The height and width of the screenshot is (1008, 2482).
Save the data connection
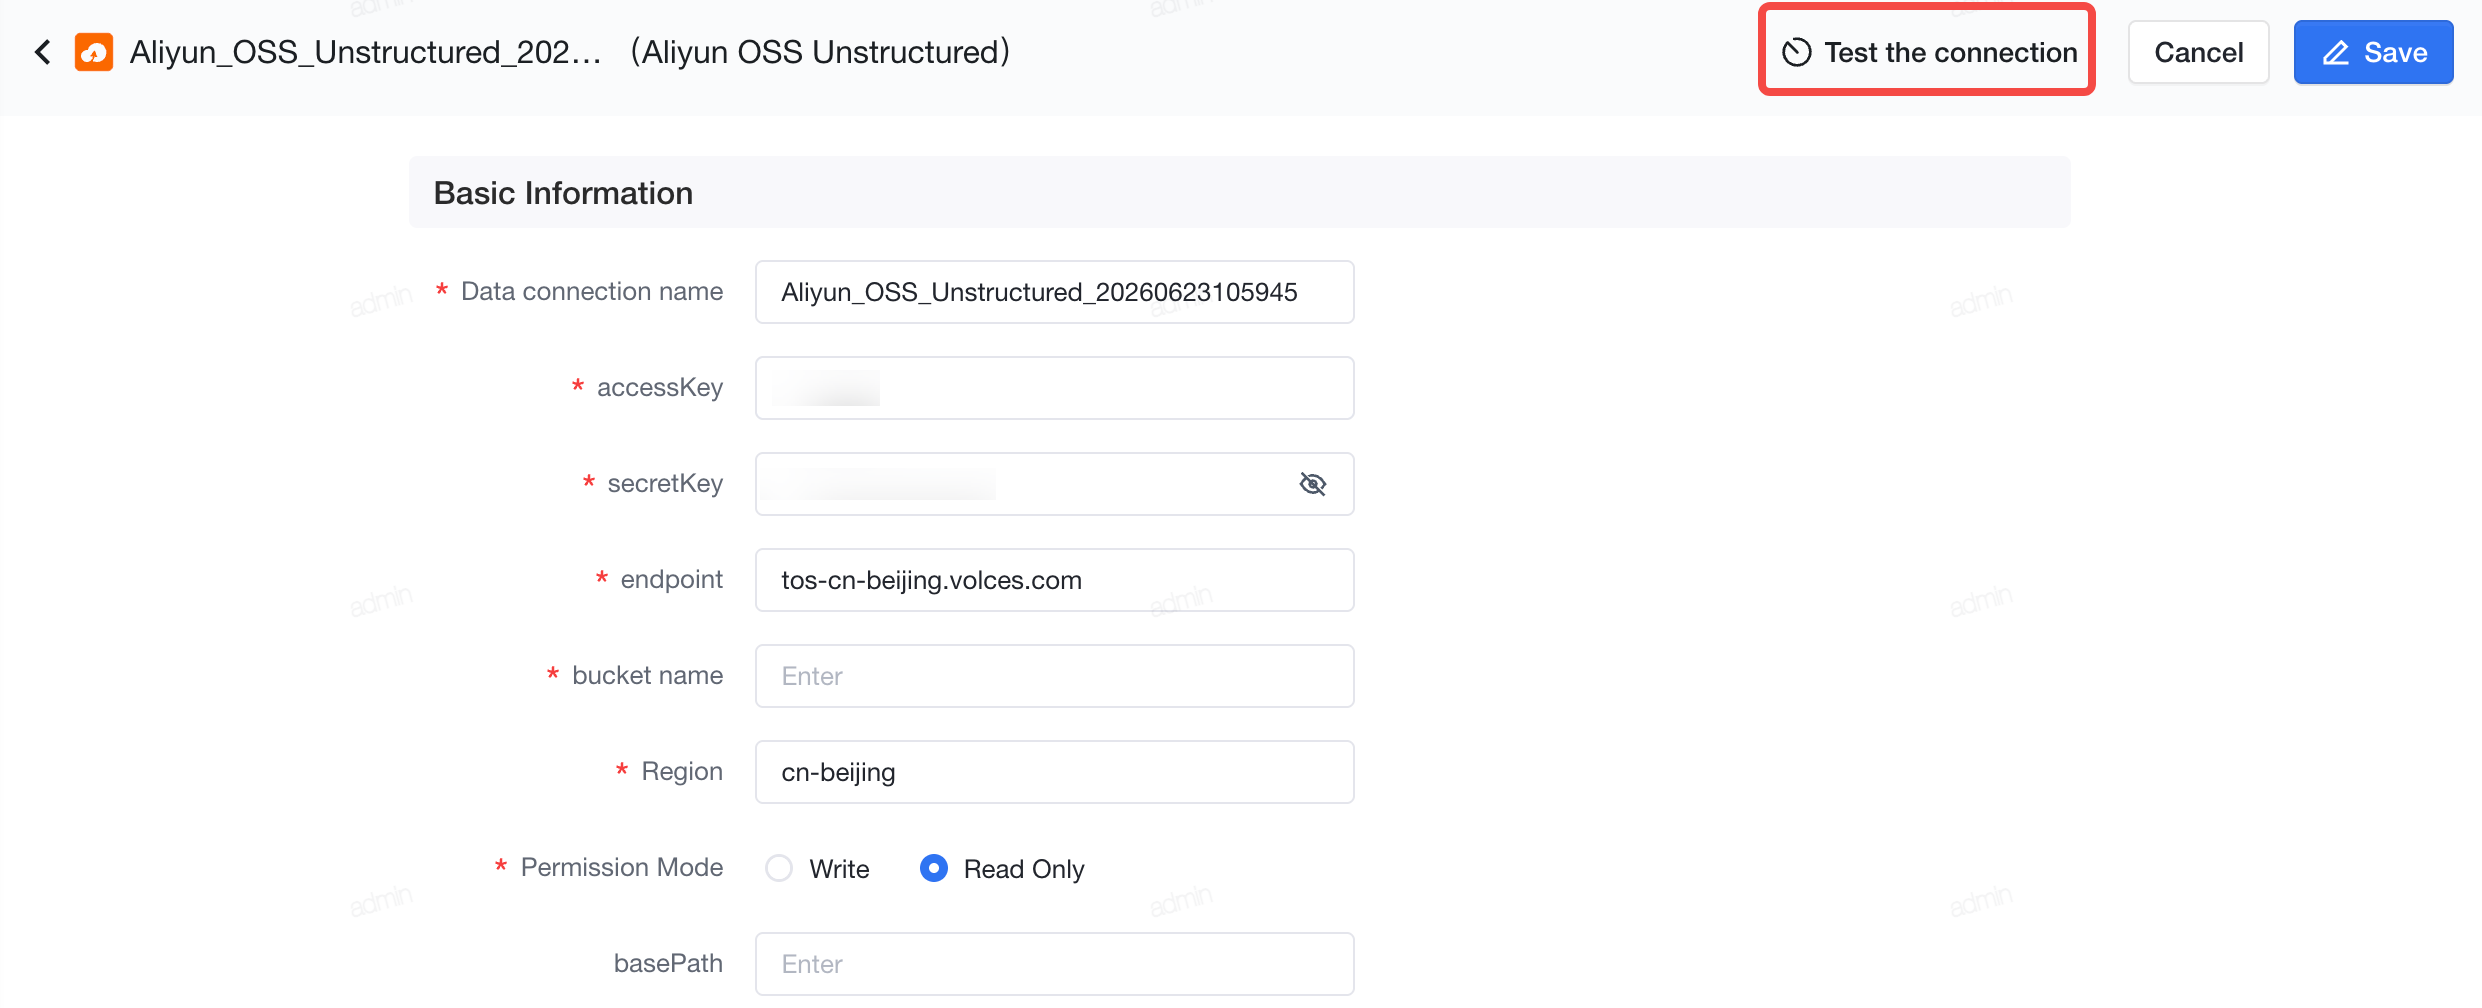pyautogui.click(x=2373, y=52)
